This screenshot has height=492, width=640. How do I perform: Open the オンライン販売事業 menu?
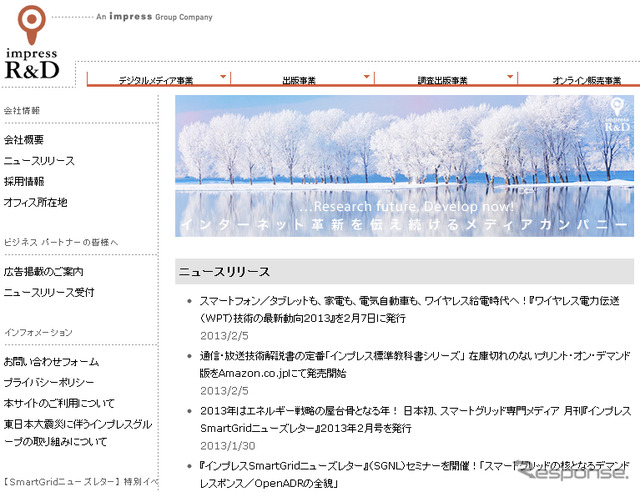tap(587, 80)
